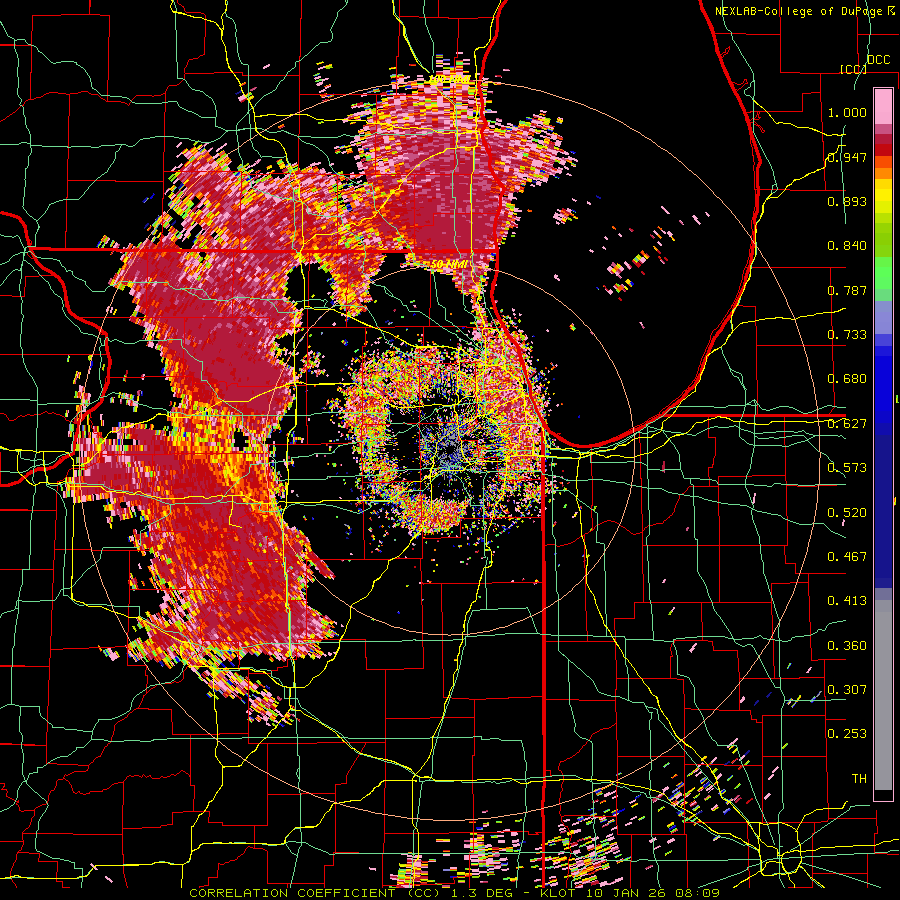Click the [CC] label beside the color bar
900x900 pixels.
(853, 69)
